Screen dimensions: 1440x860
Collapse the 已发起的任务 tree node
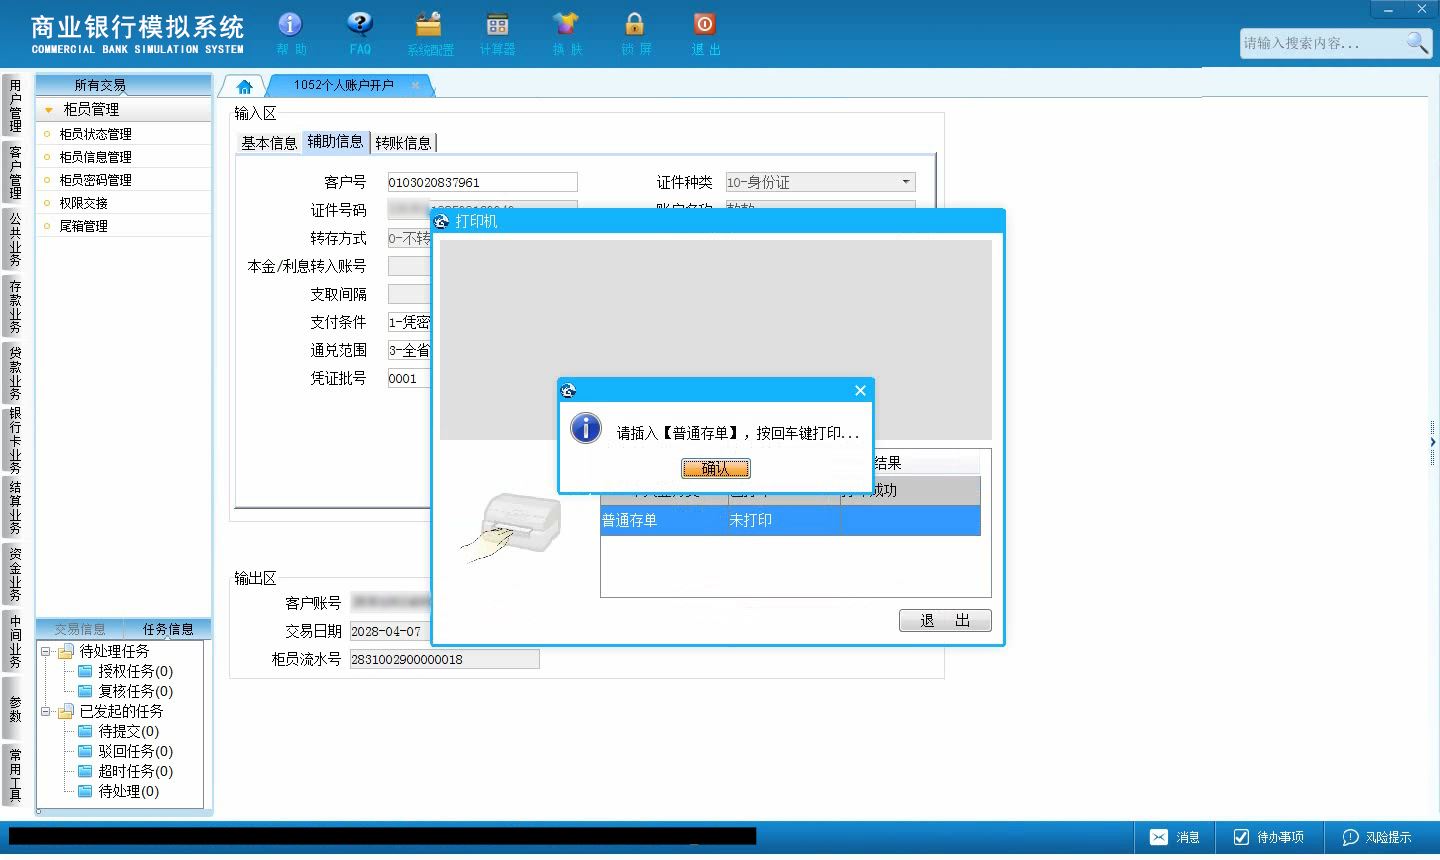click(45, 712)
